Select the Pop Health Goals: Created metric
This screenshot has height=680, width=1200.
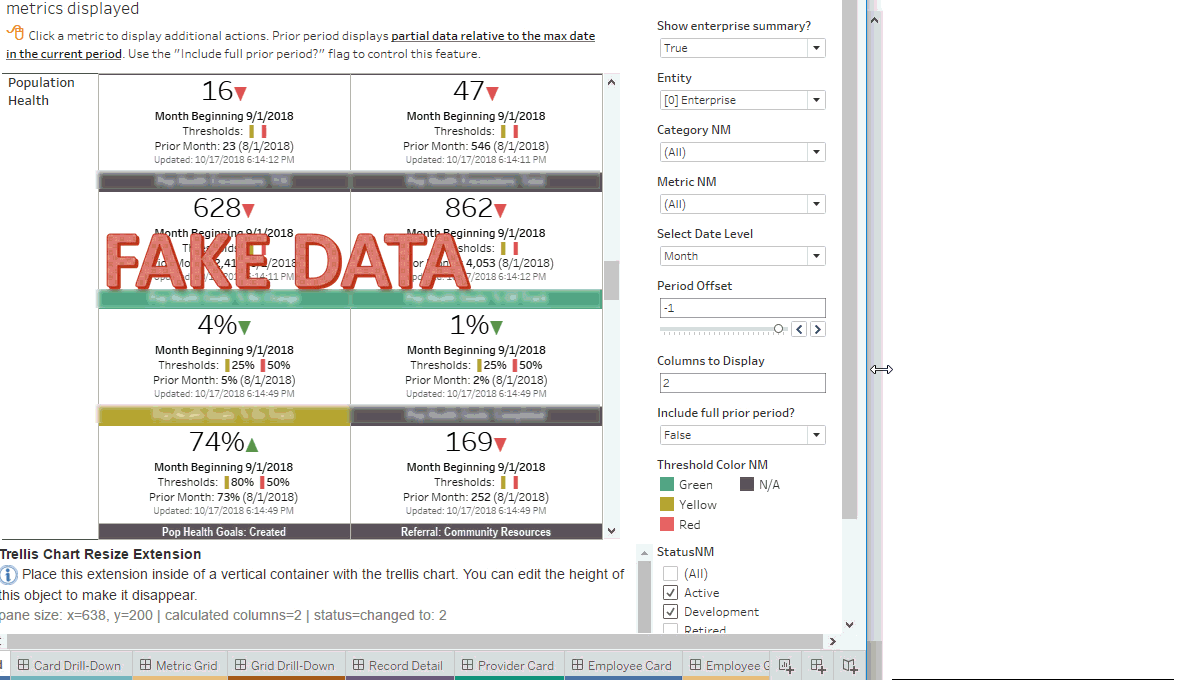(x=224, y=532)
